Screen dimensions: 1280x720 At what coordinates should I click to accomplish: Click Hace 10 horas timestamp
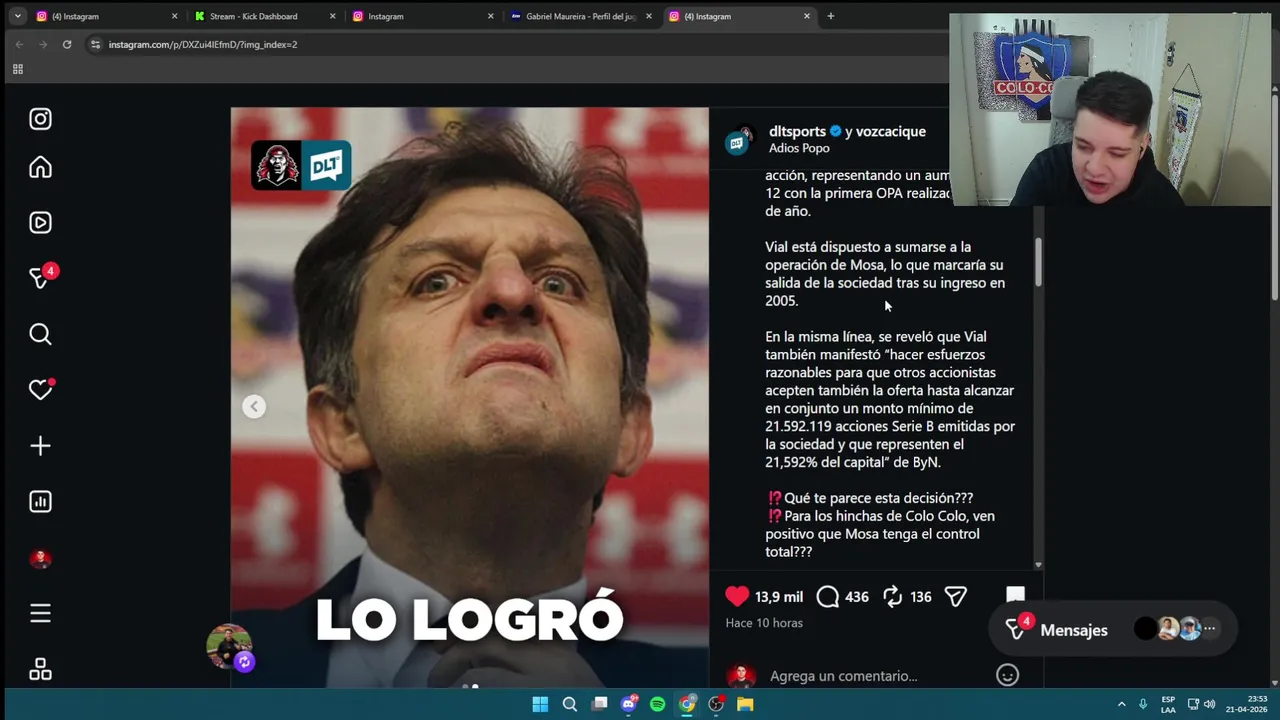pos(764,623)
